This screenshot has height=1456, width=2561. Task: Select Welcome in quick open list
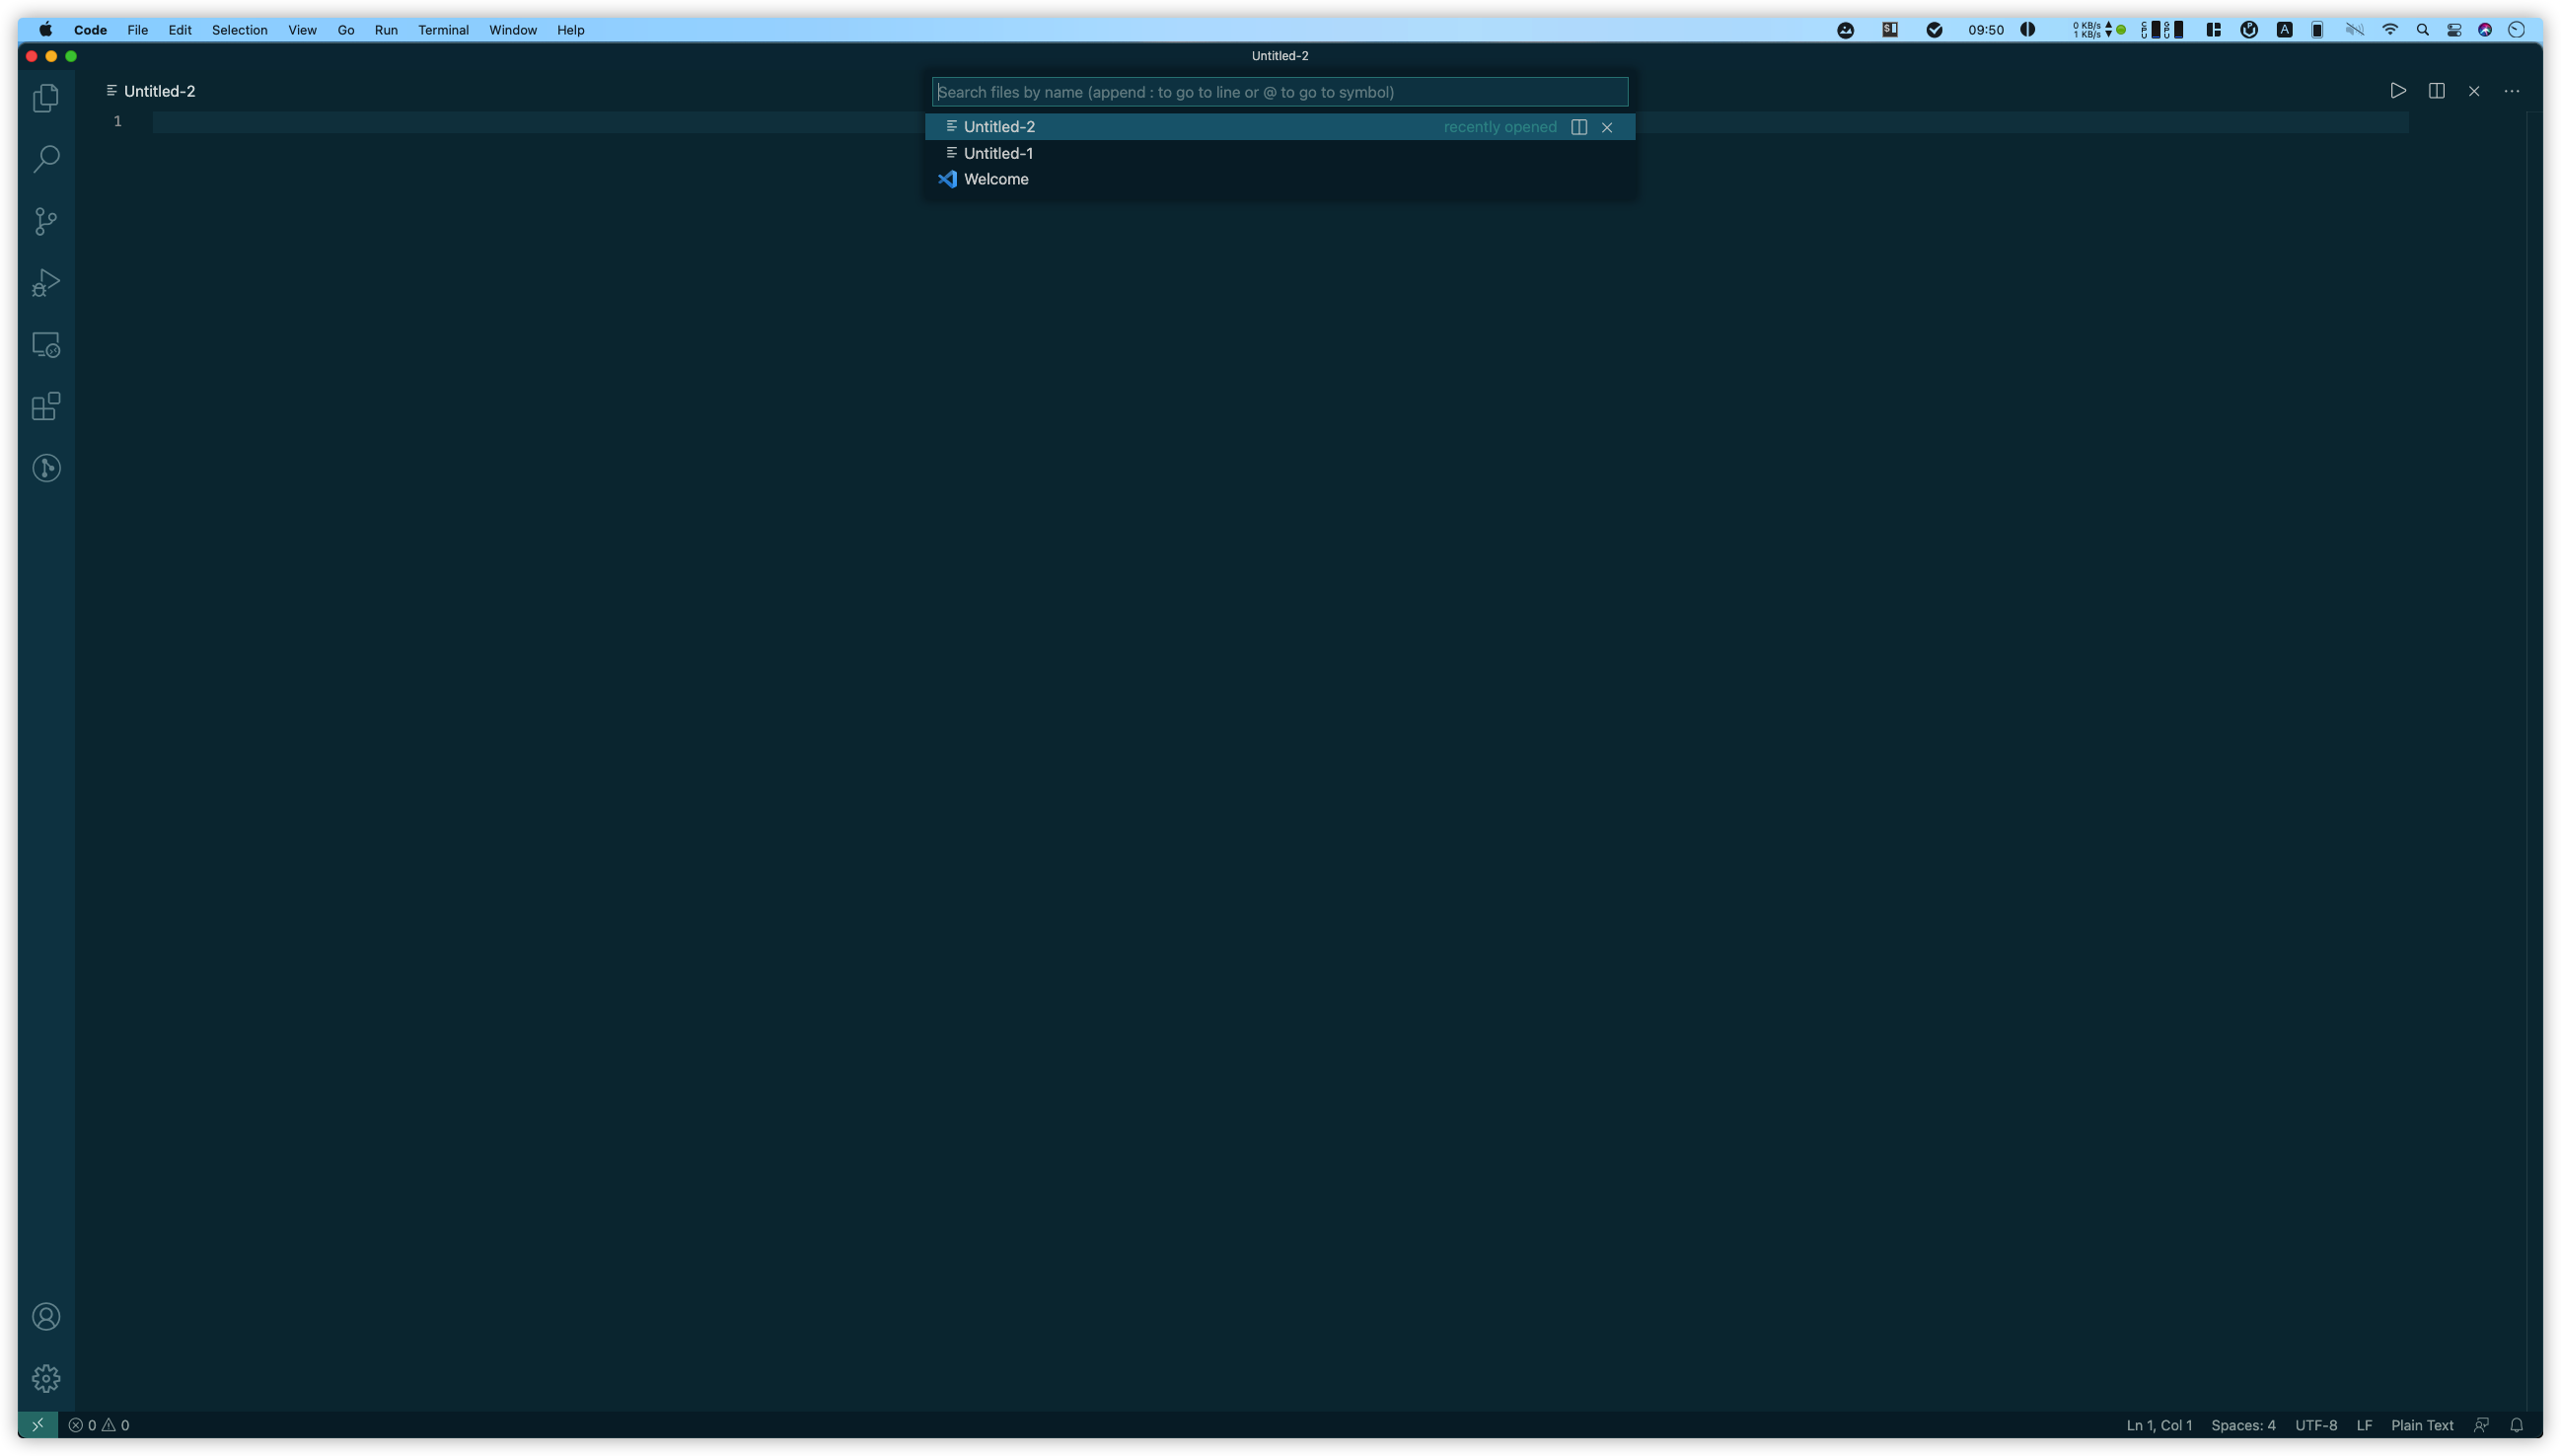click(x=996, y=179)
